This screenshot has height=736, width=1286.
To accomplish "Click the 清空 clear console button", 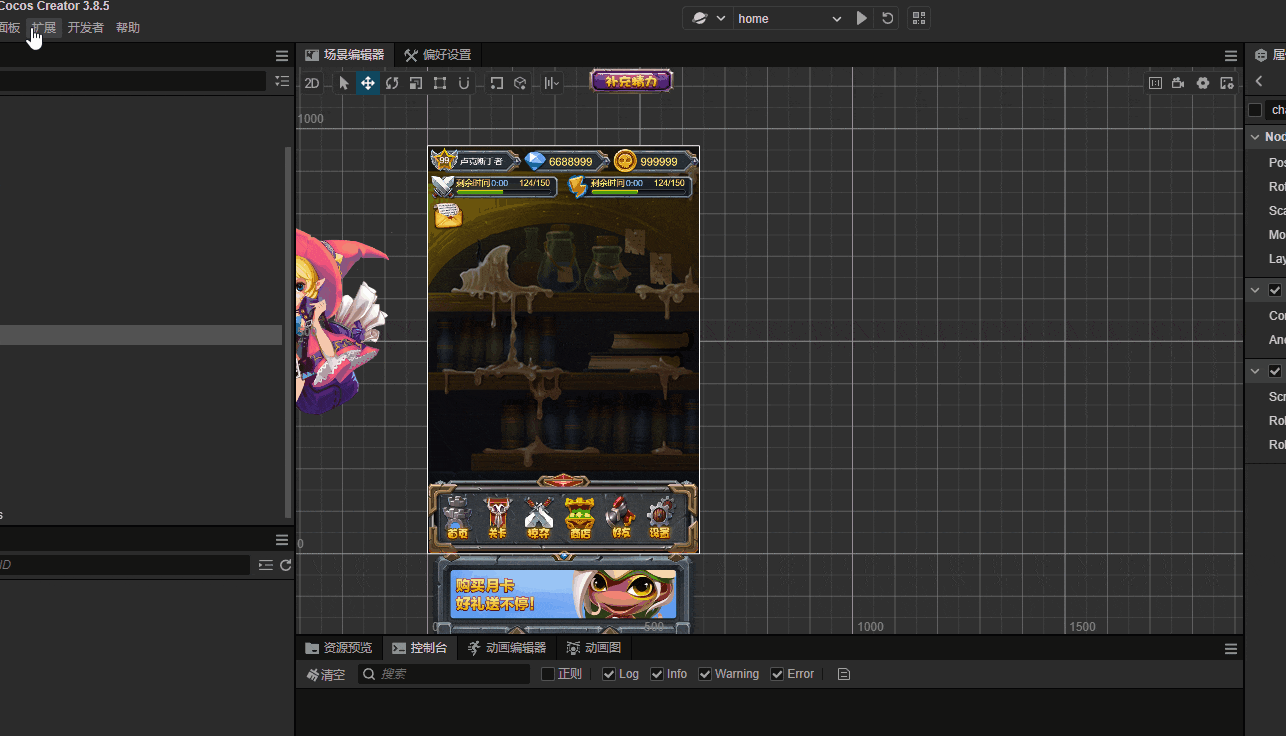I will point(326,675).
